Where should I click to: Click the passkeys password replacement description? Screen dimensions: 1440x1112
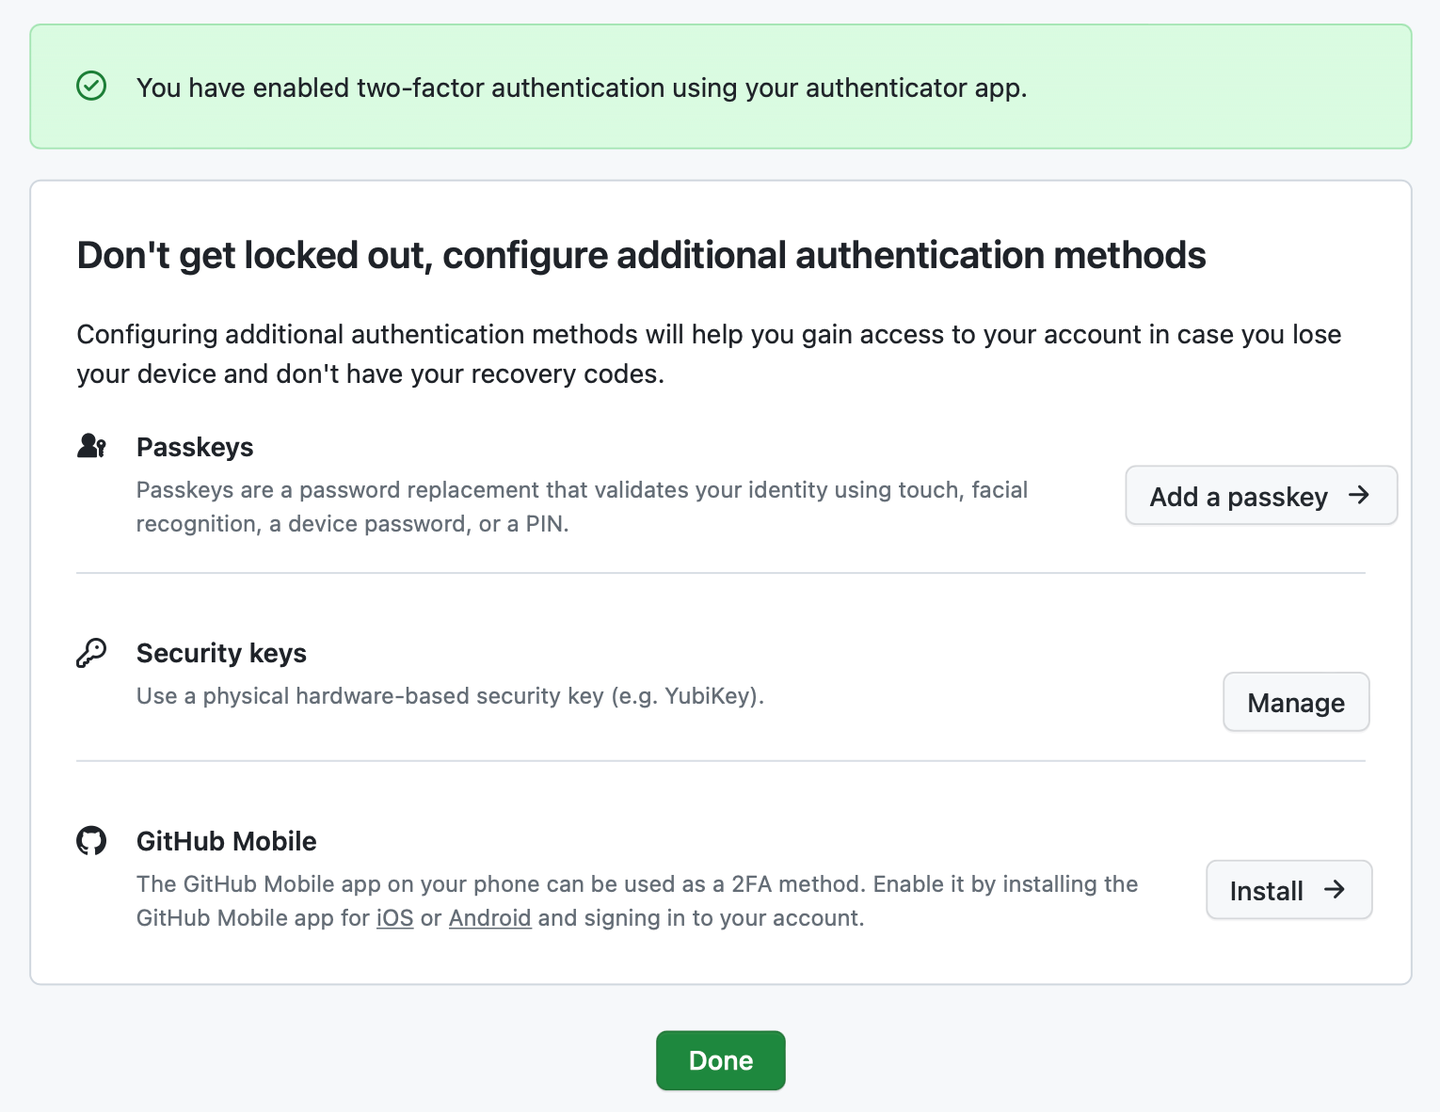click(581, 506)
